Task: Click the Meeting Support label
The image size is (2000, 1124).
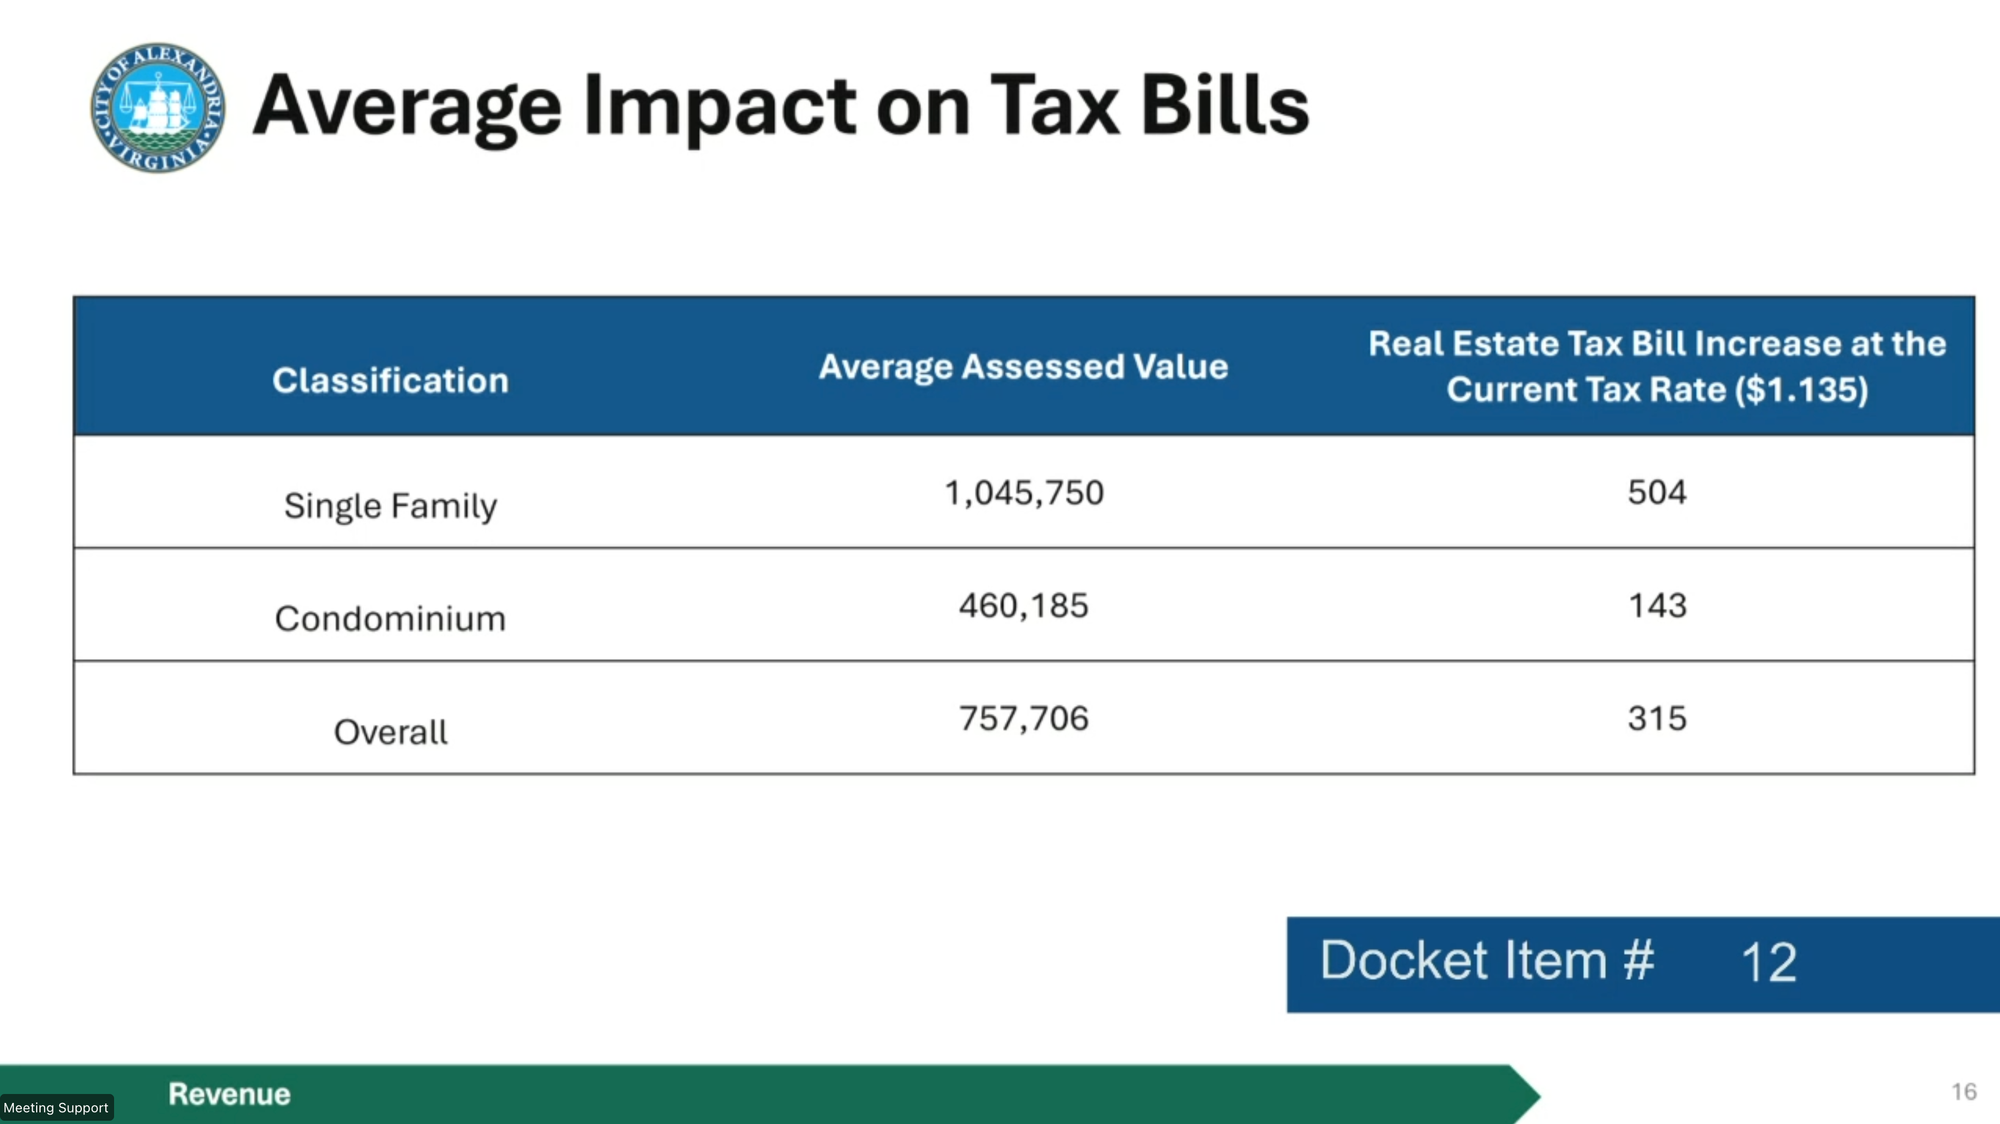Action: click(x=56, y=1107)
